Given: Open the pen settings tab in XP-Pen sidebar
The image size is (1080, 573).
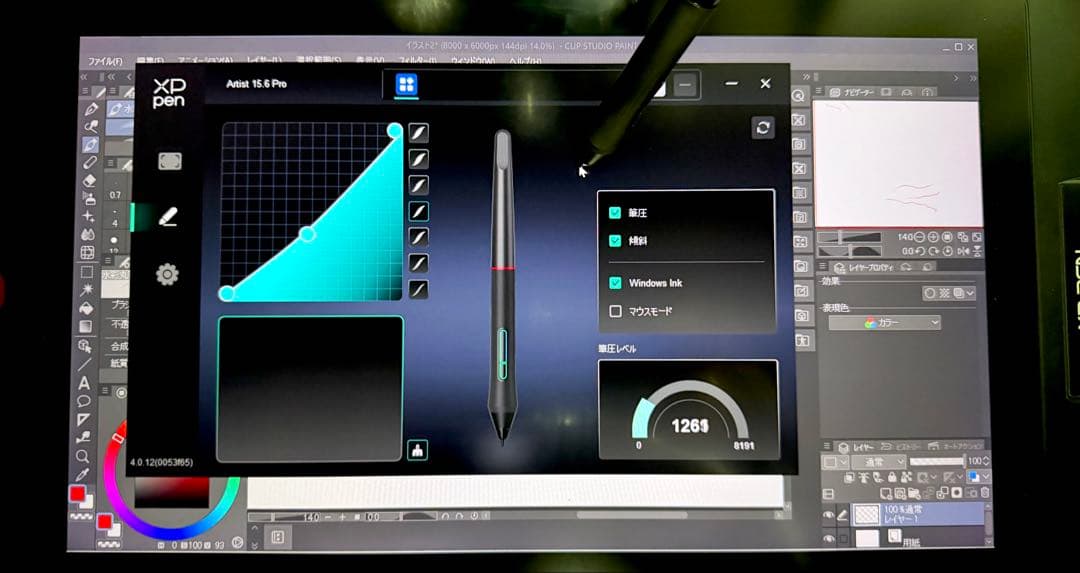Looking at the screenshot, I should (168, 216).
